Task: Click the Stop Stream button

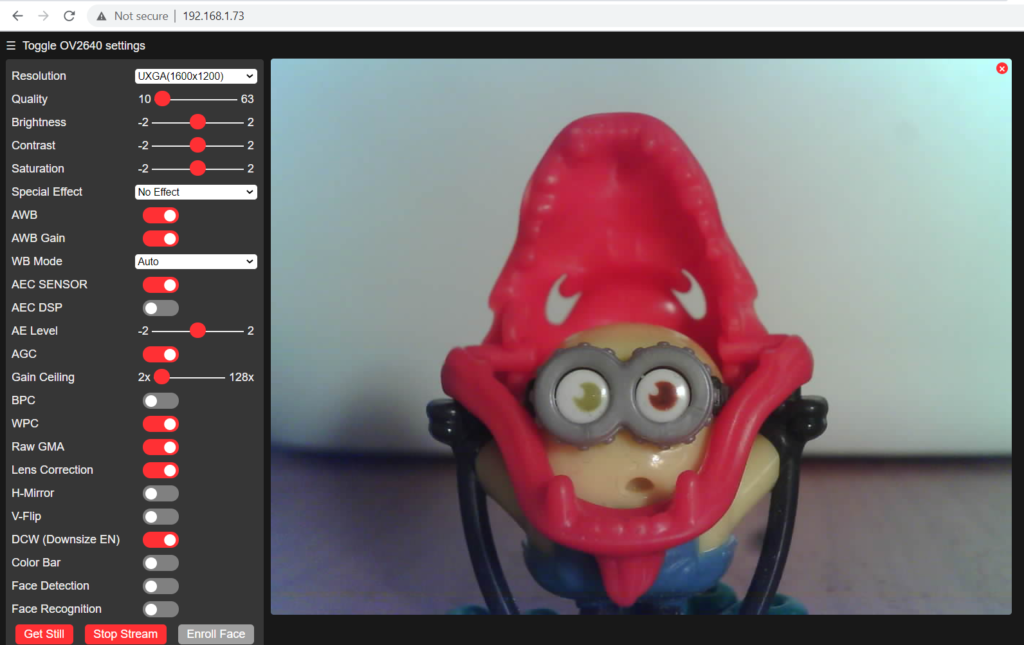Action: (x=125, y=634)
